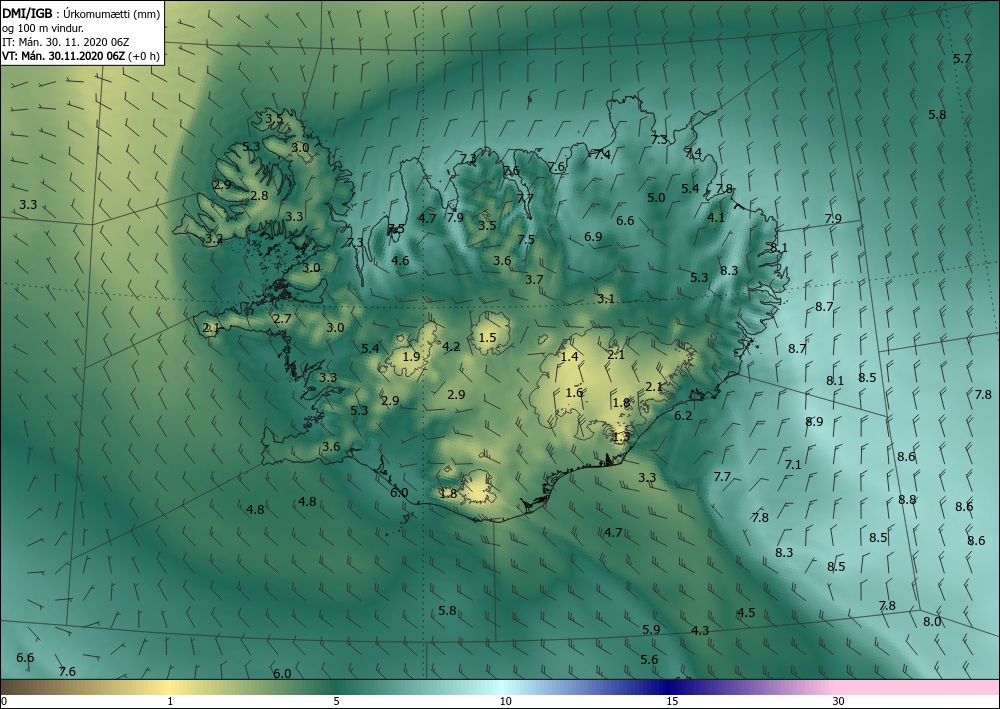Click the '30' label on the color scale
The image size is (1000, 709).
(839, 701)
